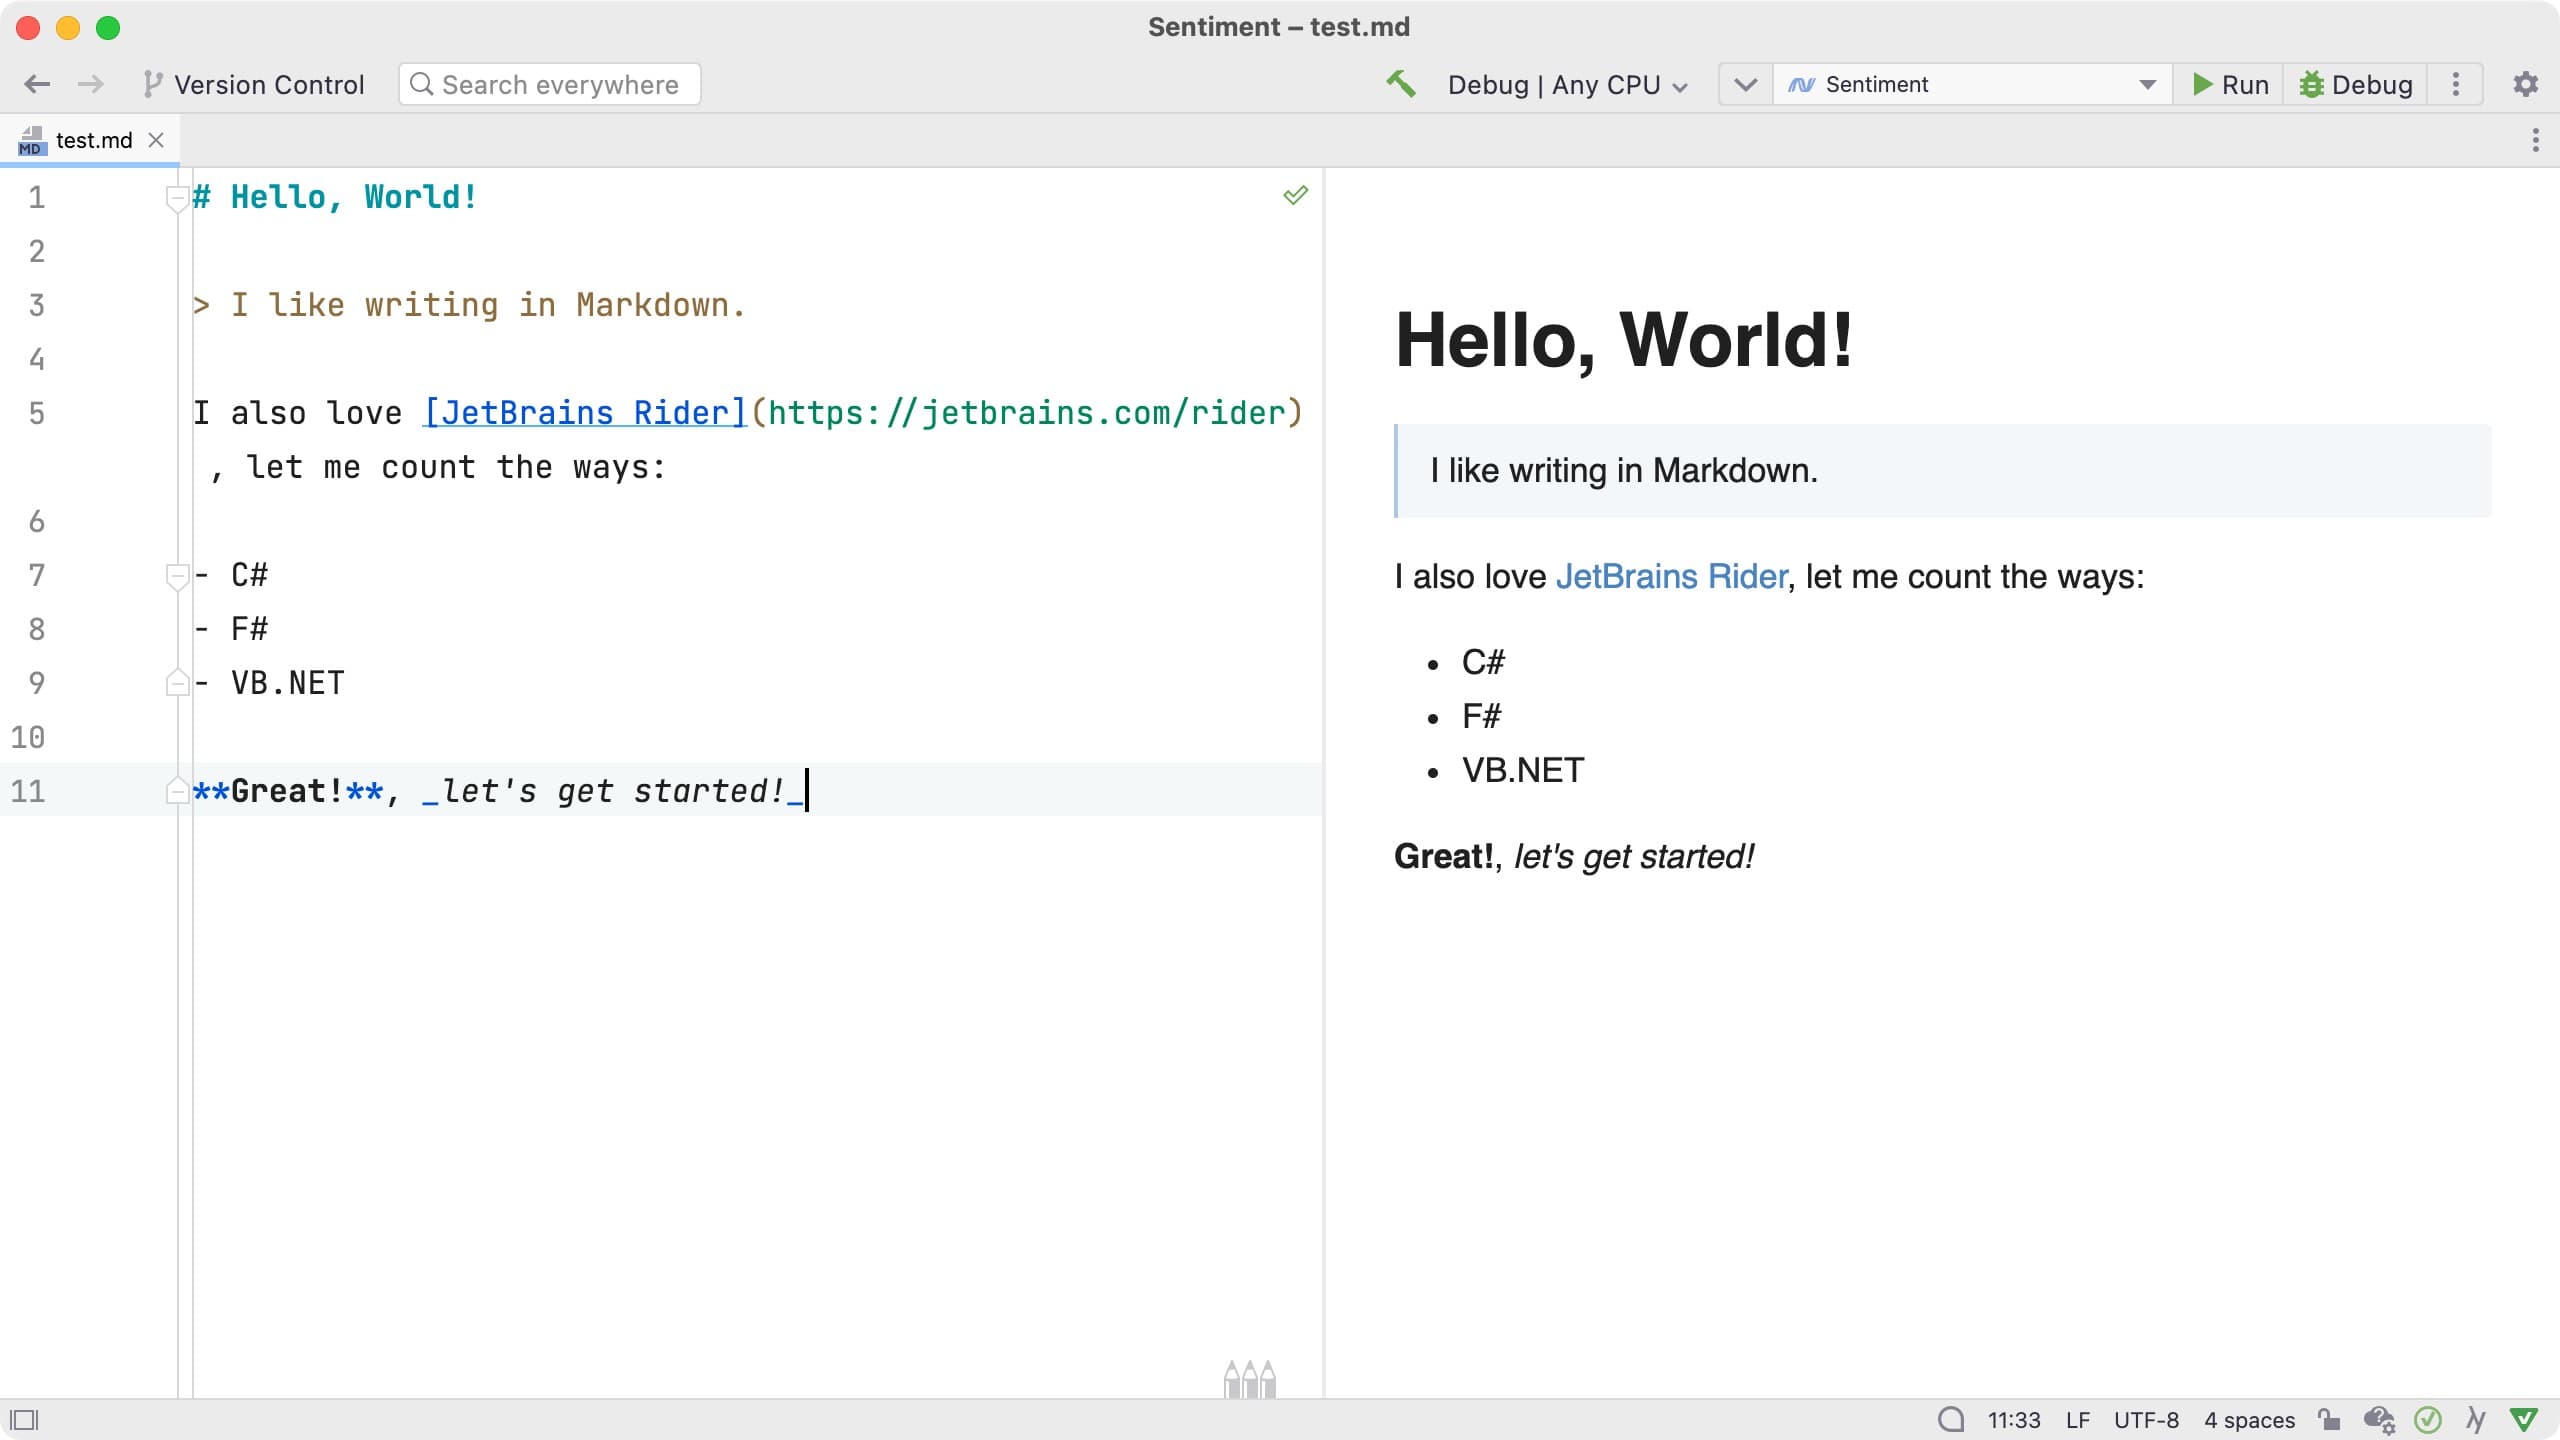Click the More actions kebab menu icon
Screen dimensions: 2560x1440
pos(2456,83)
